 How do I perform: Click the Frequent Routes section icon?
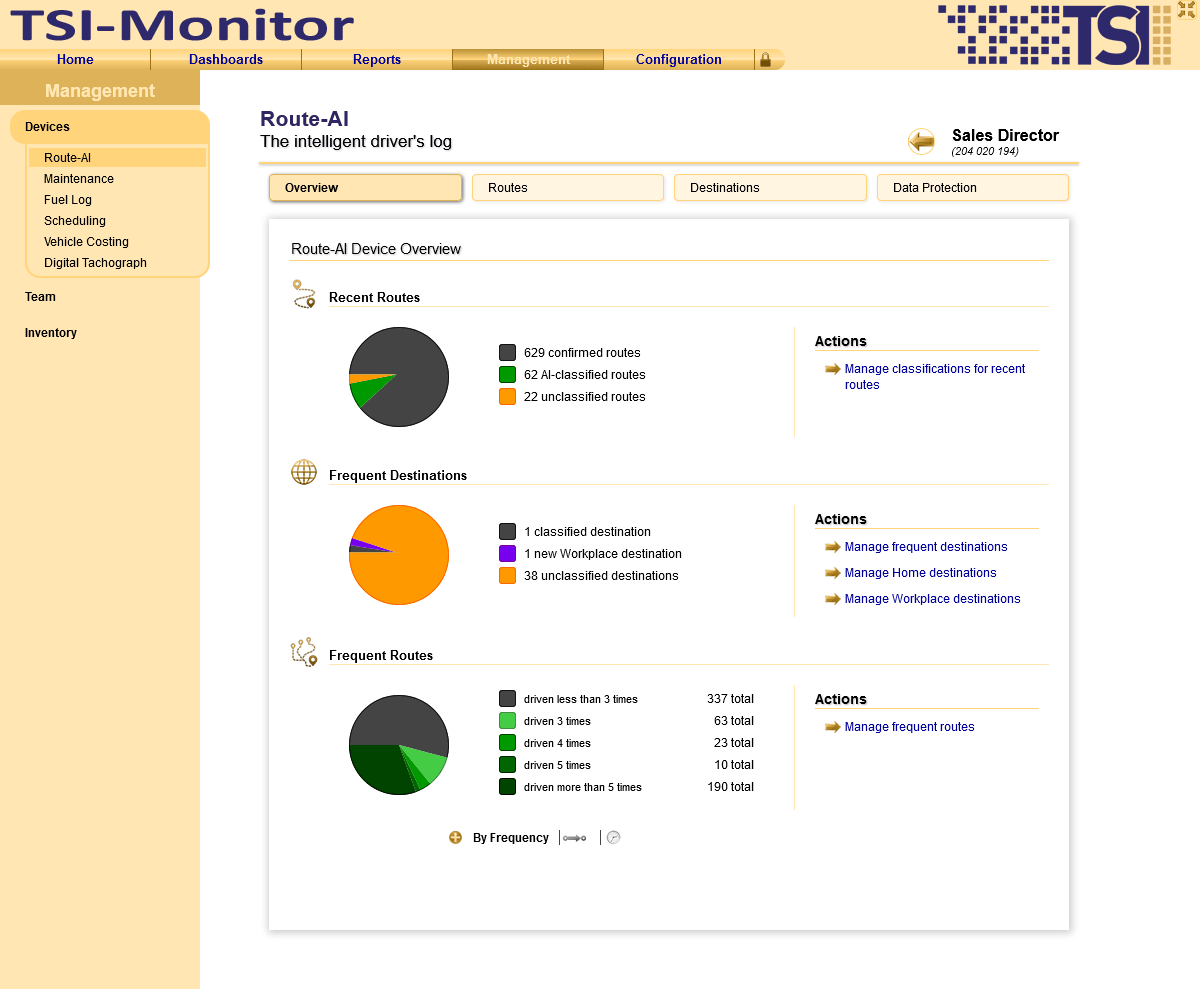coord(304,652)
